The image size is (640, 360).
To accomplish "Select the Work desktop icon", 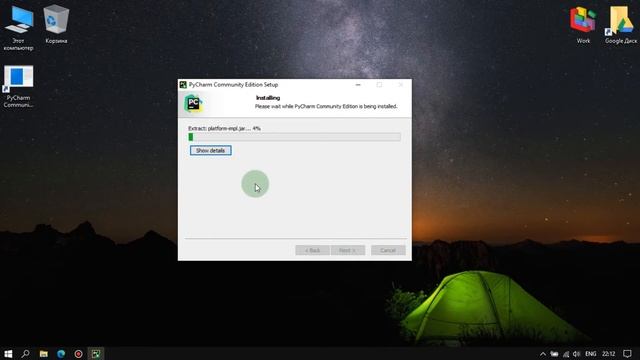I will tap(583, 24).
